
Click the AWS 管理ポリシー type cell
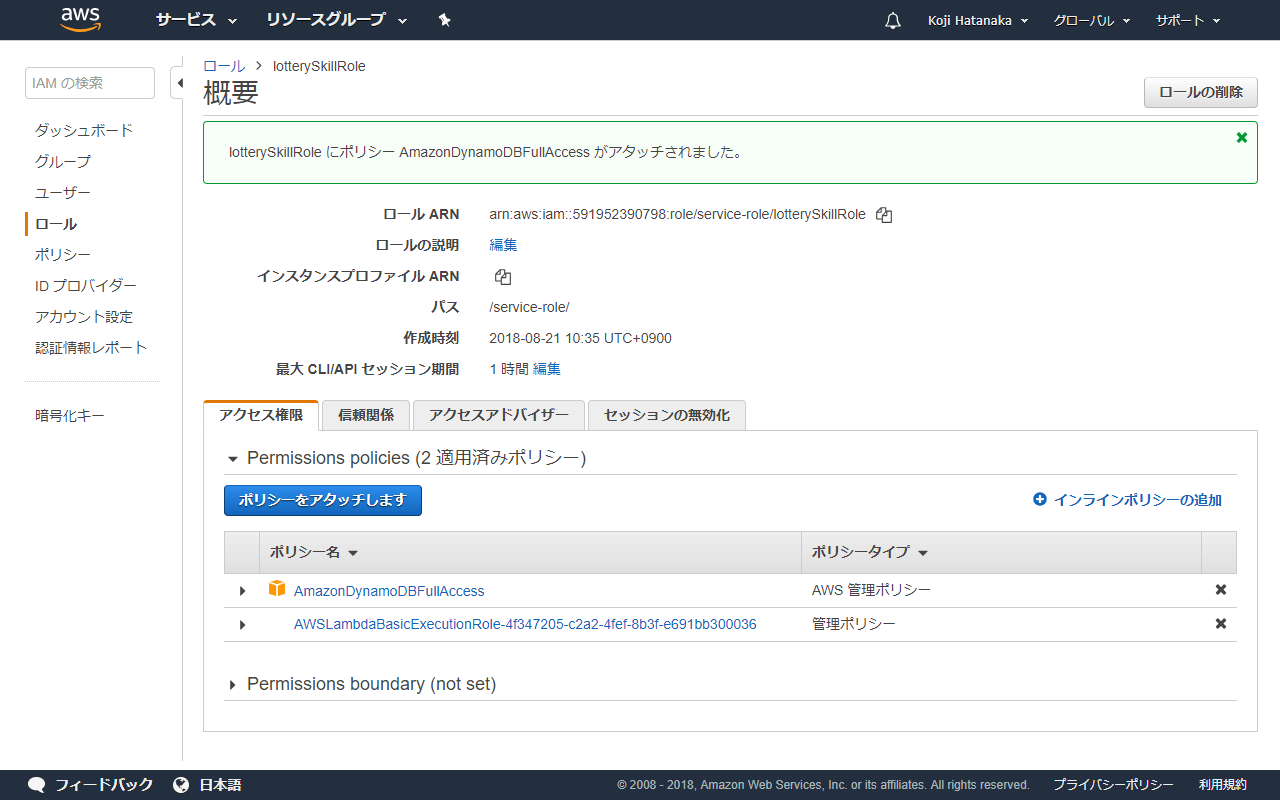coord(871,590)
